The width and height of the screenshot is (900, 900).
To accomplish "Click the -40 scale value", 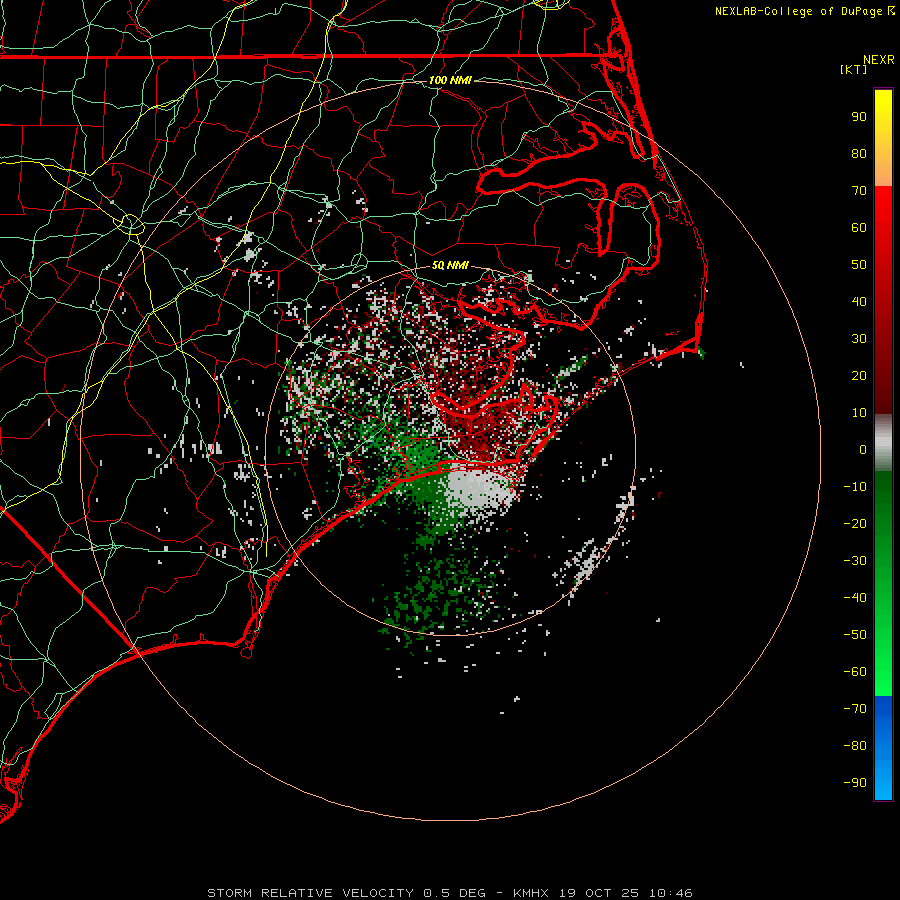I will coord(855,598).
